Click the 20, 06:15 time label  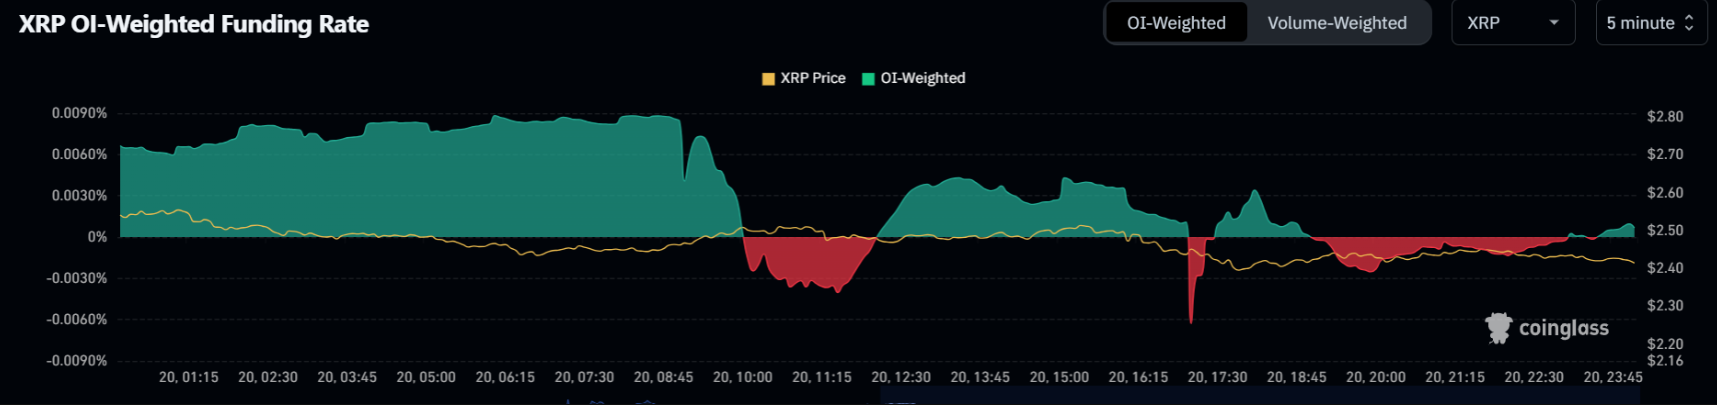coord(505,377)
